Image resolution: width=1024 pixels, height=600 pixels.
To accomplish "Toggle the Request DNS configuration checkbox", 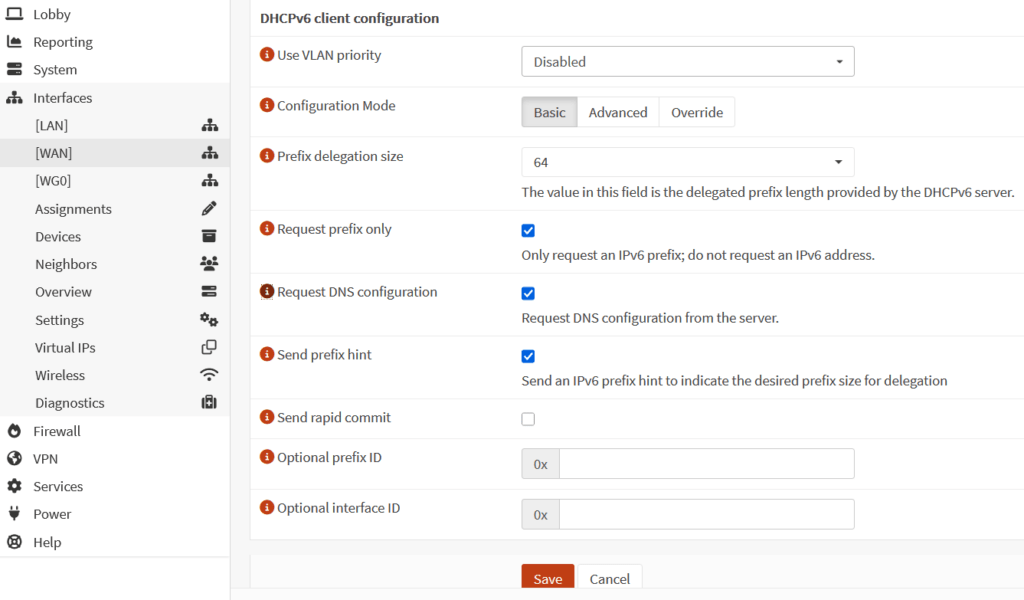I will click(528, 294).
